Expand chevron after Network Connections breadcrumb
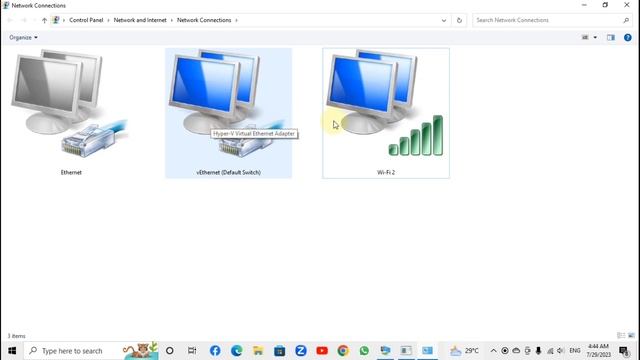 tap(236, 20)
